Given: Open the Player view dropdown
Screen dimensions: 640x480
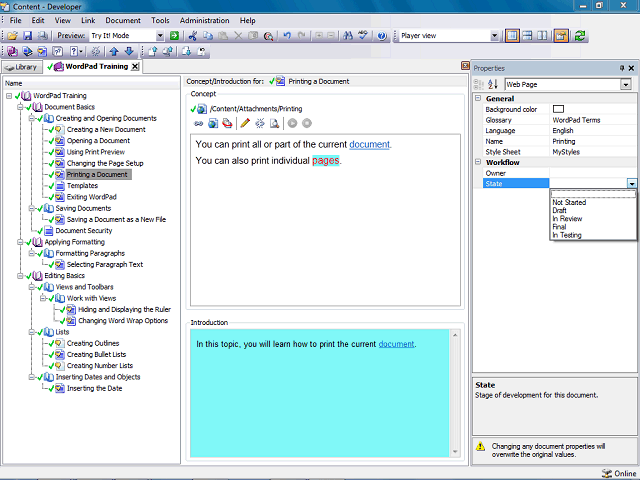Looking at the screenshot, I should [494, 36].
